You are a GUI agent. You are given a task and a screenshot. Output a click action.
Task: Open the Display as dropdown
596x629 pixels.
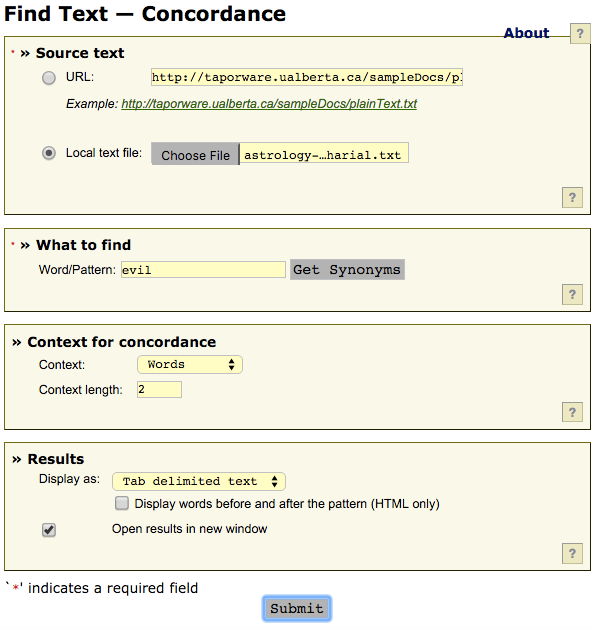click(x=199, y=481)
